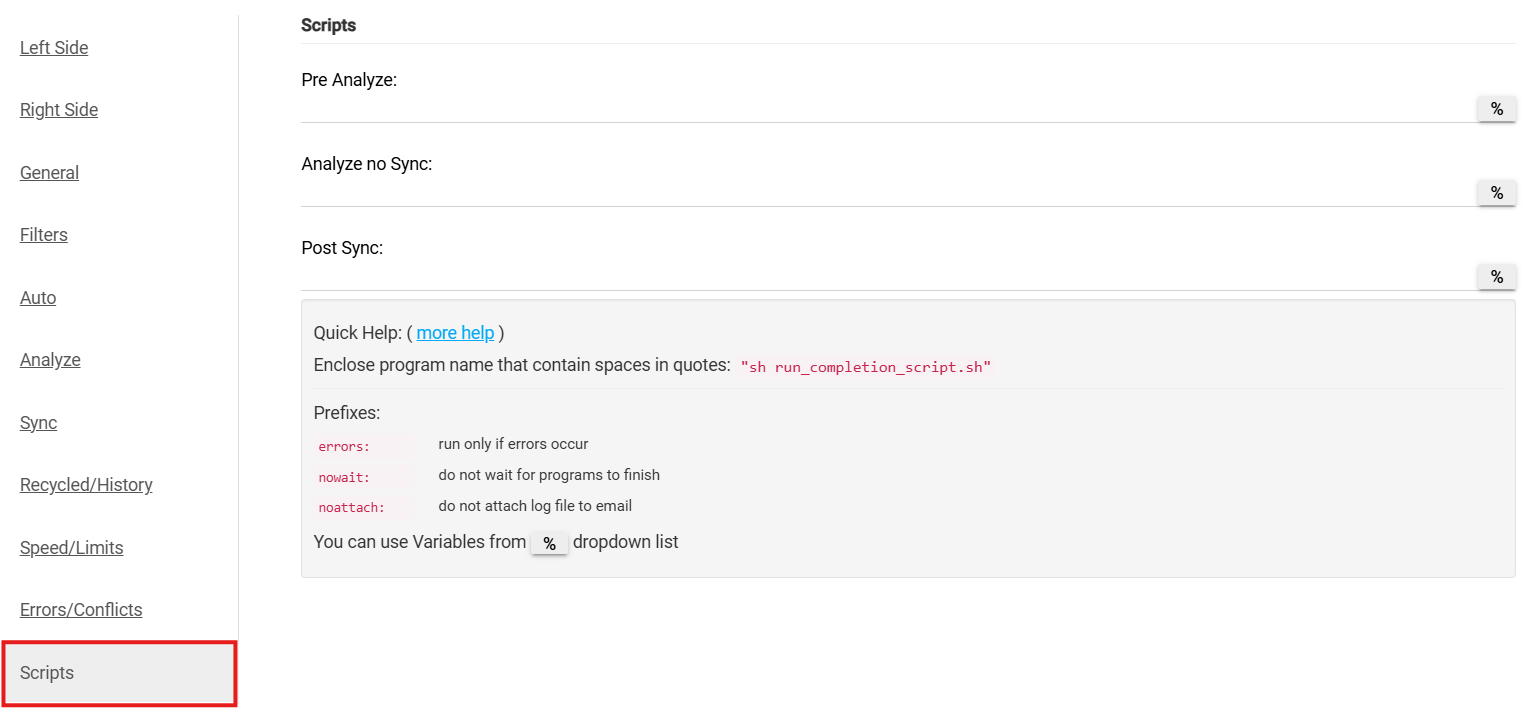
Task: Navigate to the Sync settings
Action: (38, 423)
